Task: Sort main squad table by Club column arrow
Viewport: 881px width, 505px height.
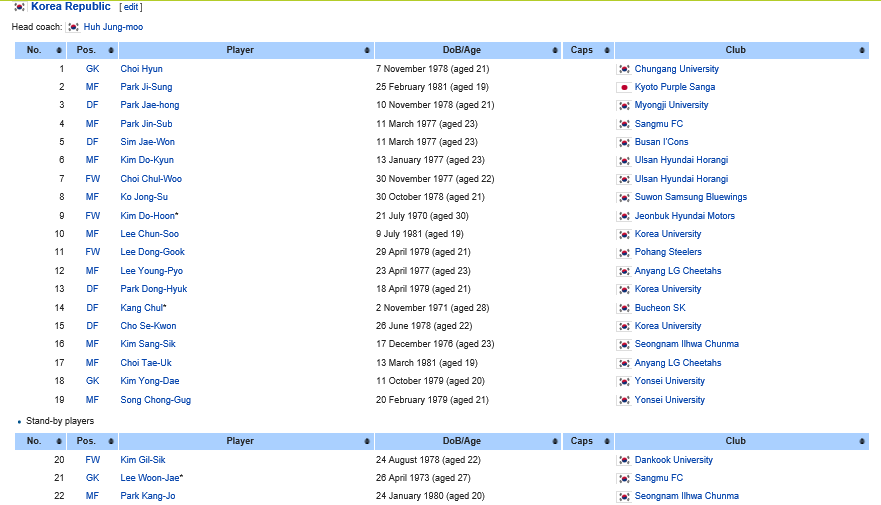Action: 862,50
